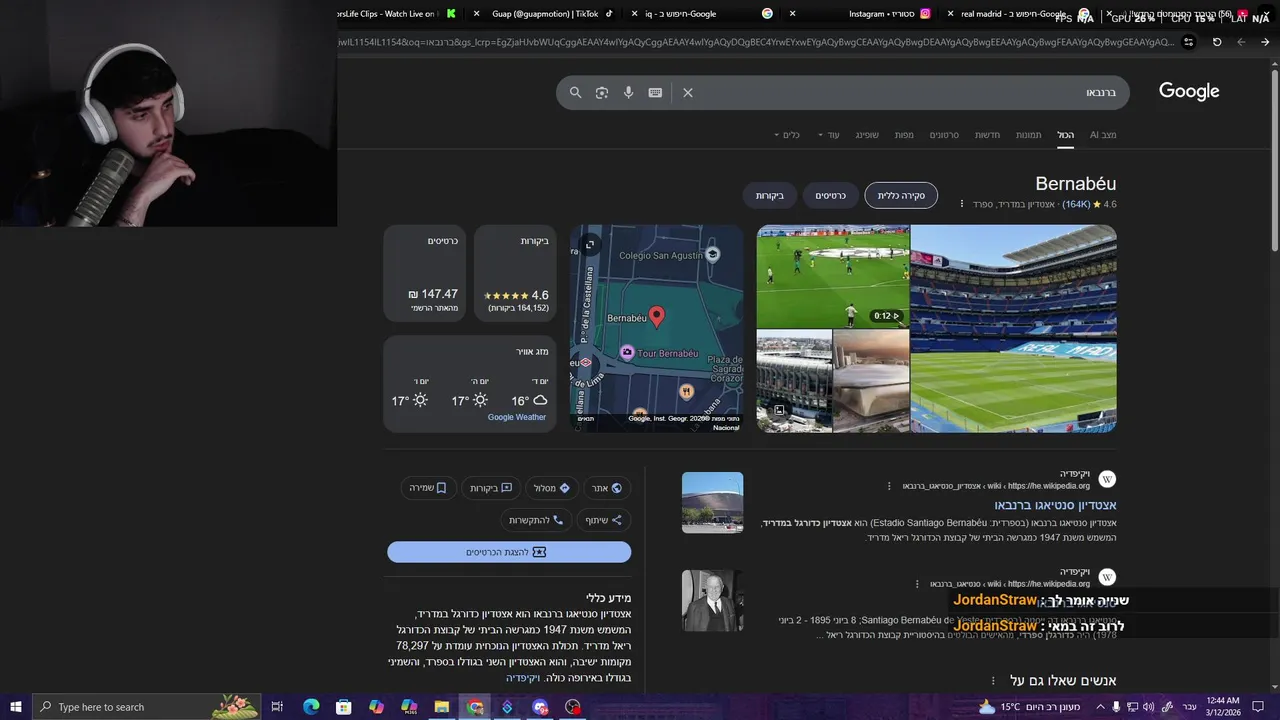Viewport: 1280px width, 720px height.
Task: Switch to the Kick Clips browser tab
Action: 395,14
